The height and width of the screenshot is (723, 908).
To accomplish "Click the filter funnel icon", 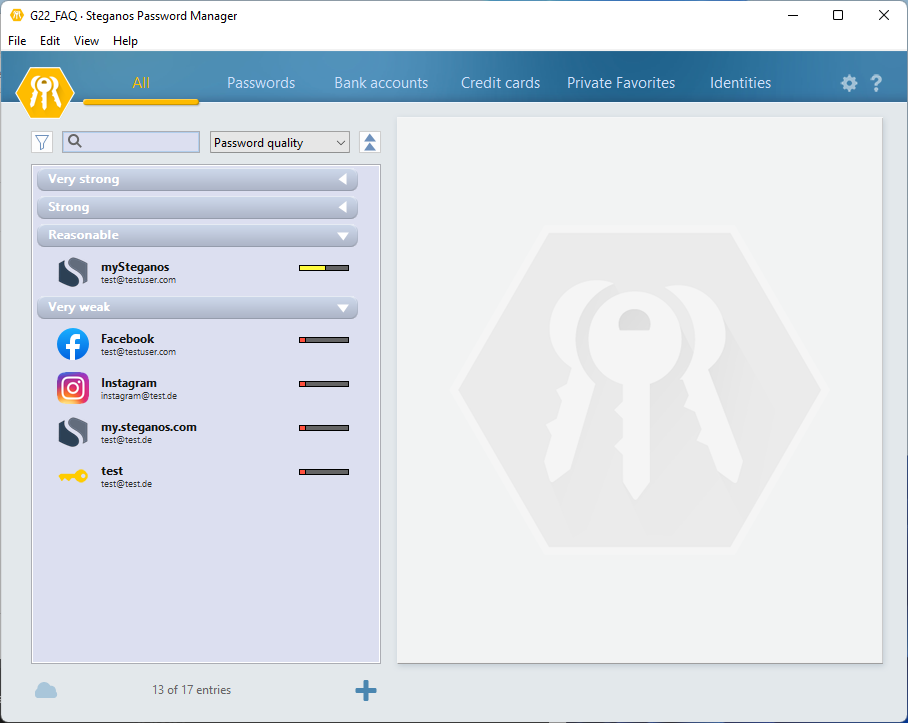I will pyautogui.click(x=42, y=142).
